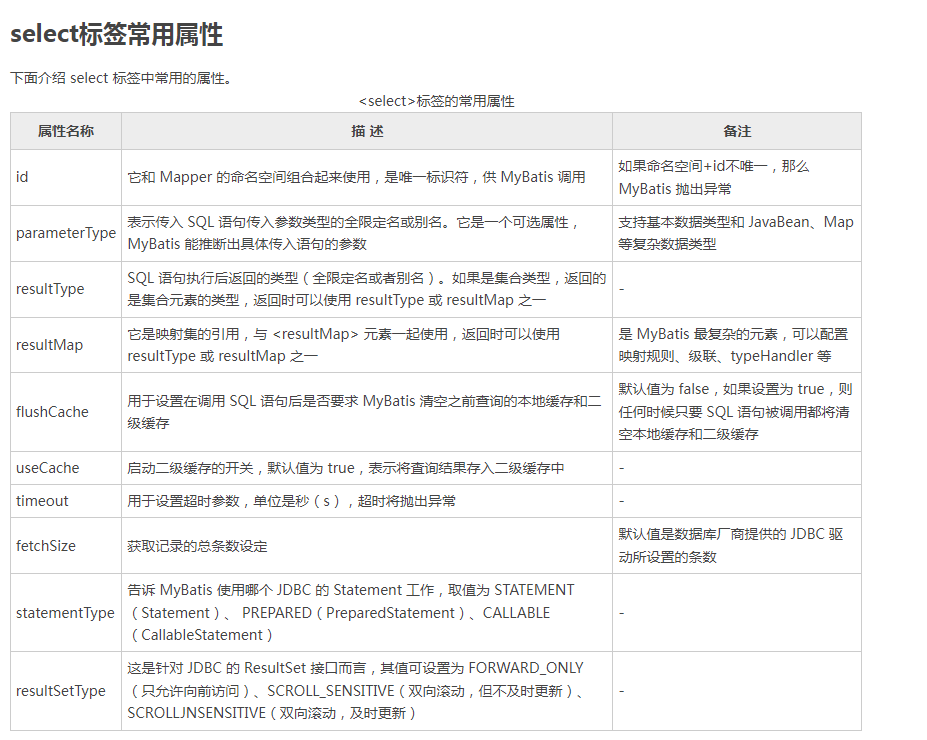
Task: Select the "parameterType" attribute cell
Action: [66, 233]
